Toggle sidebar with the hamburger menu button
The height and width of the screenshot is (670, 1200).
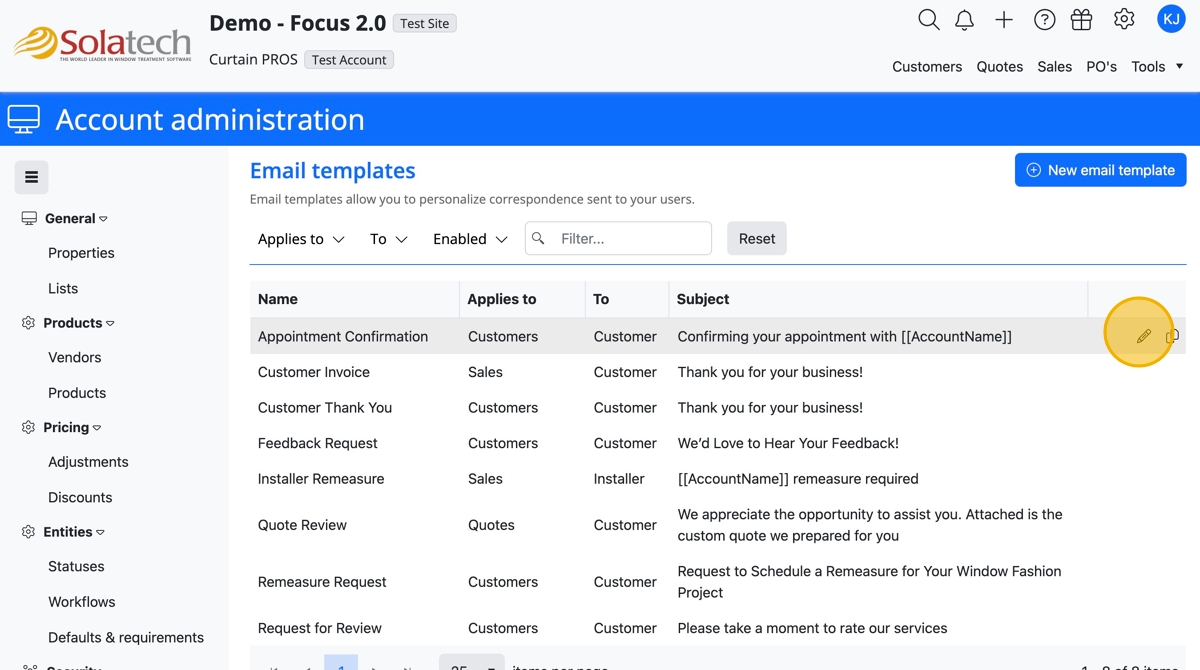tap(31, 177)
